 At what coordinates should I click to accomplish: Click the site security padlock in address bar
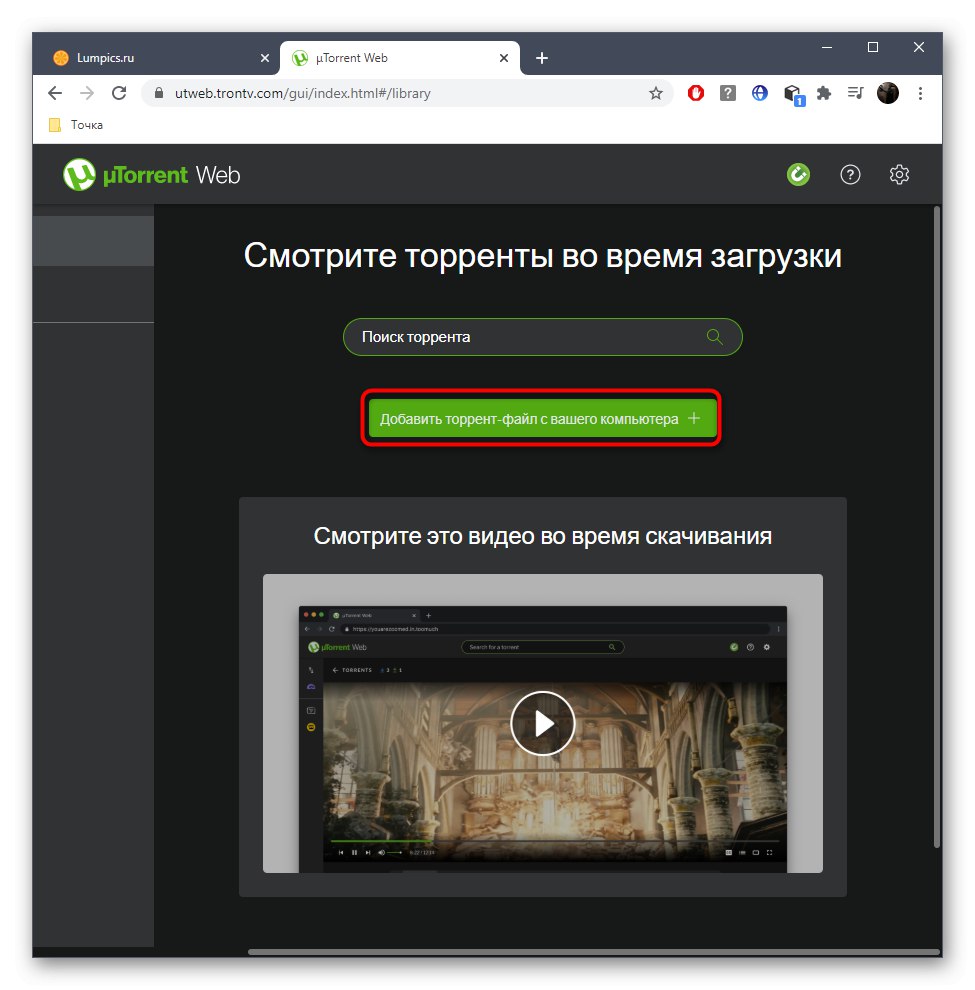click(x=158, y=93)
